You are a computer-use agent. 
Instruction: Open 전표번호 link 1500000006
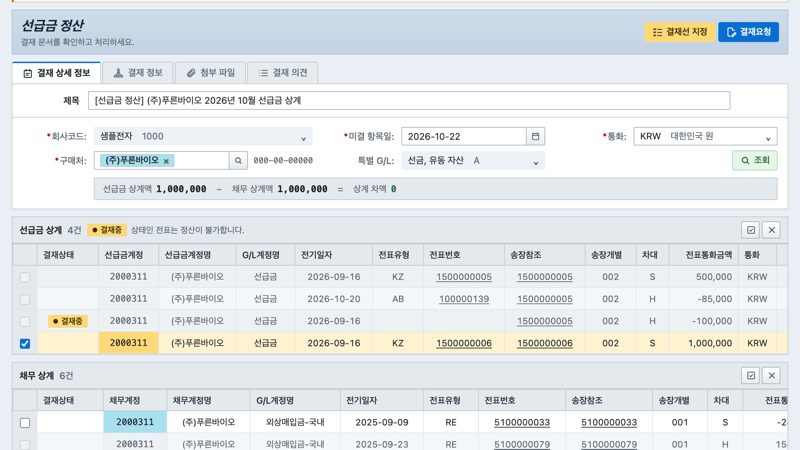464,343
